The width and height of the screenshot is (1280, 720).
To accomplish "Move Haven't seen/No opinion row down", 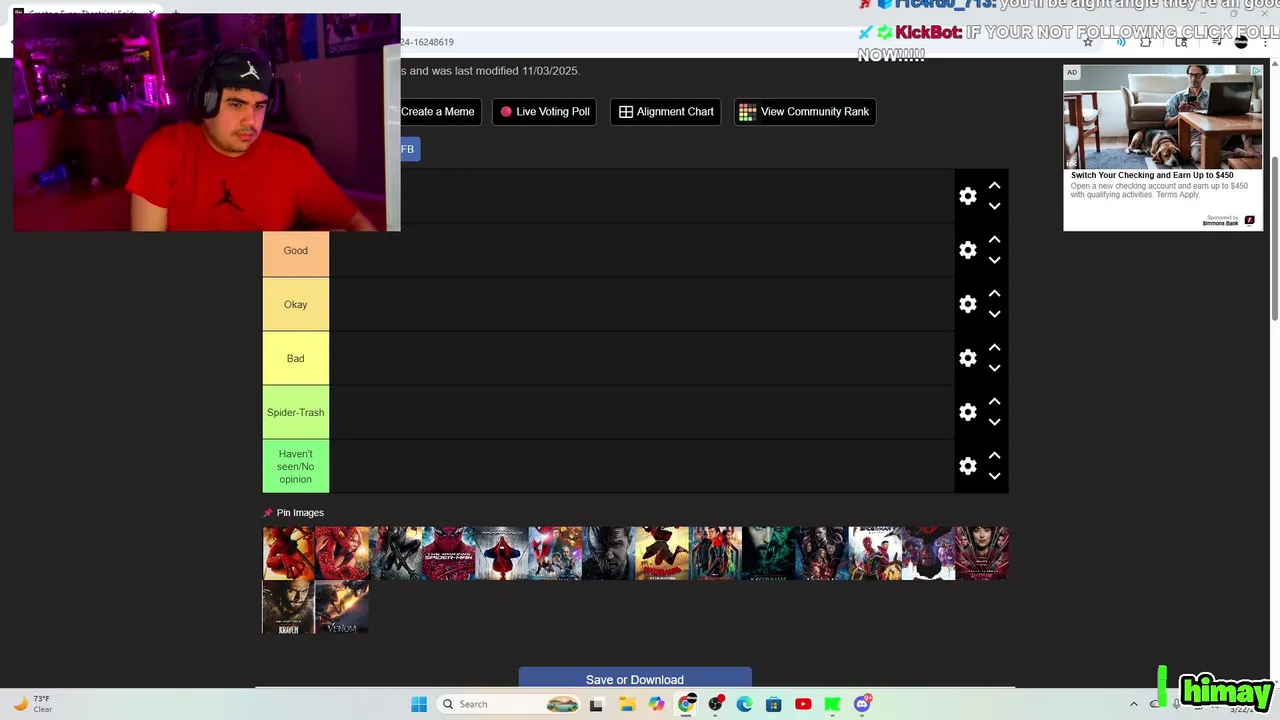I will coord(994,476).
